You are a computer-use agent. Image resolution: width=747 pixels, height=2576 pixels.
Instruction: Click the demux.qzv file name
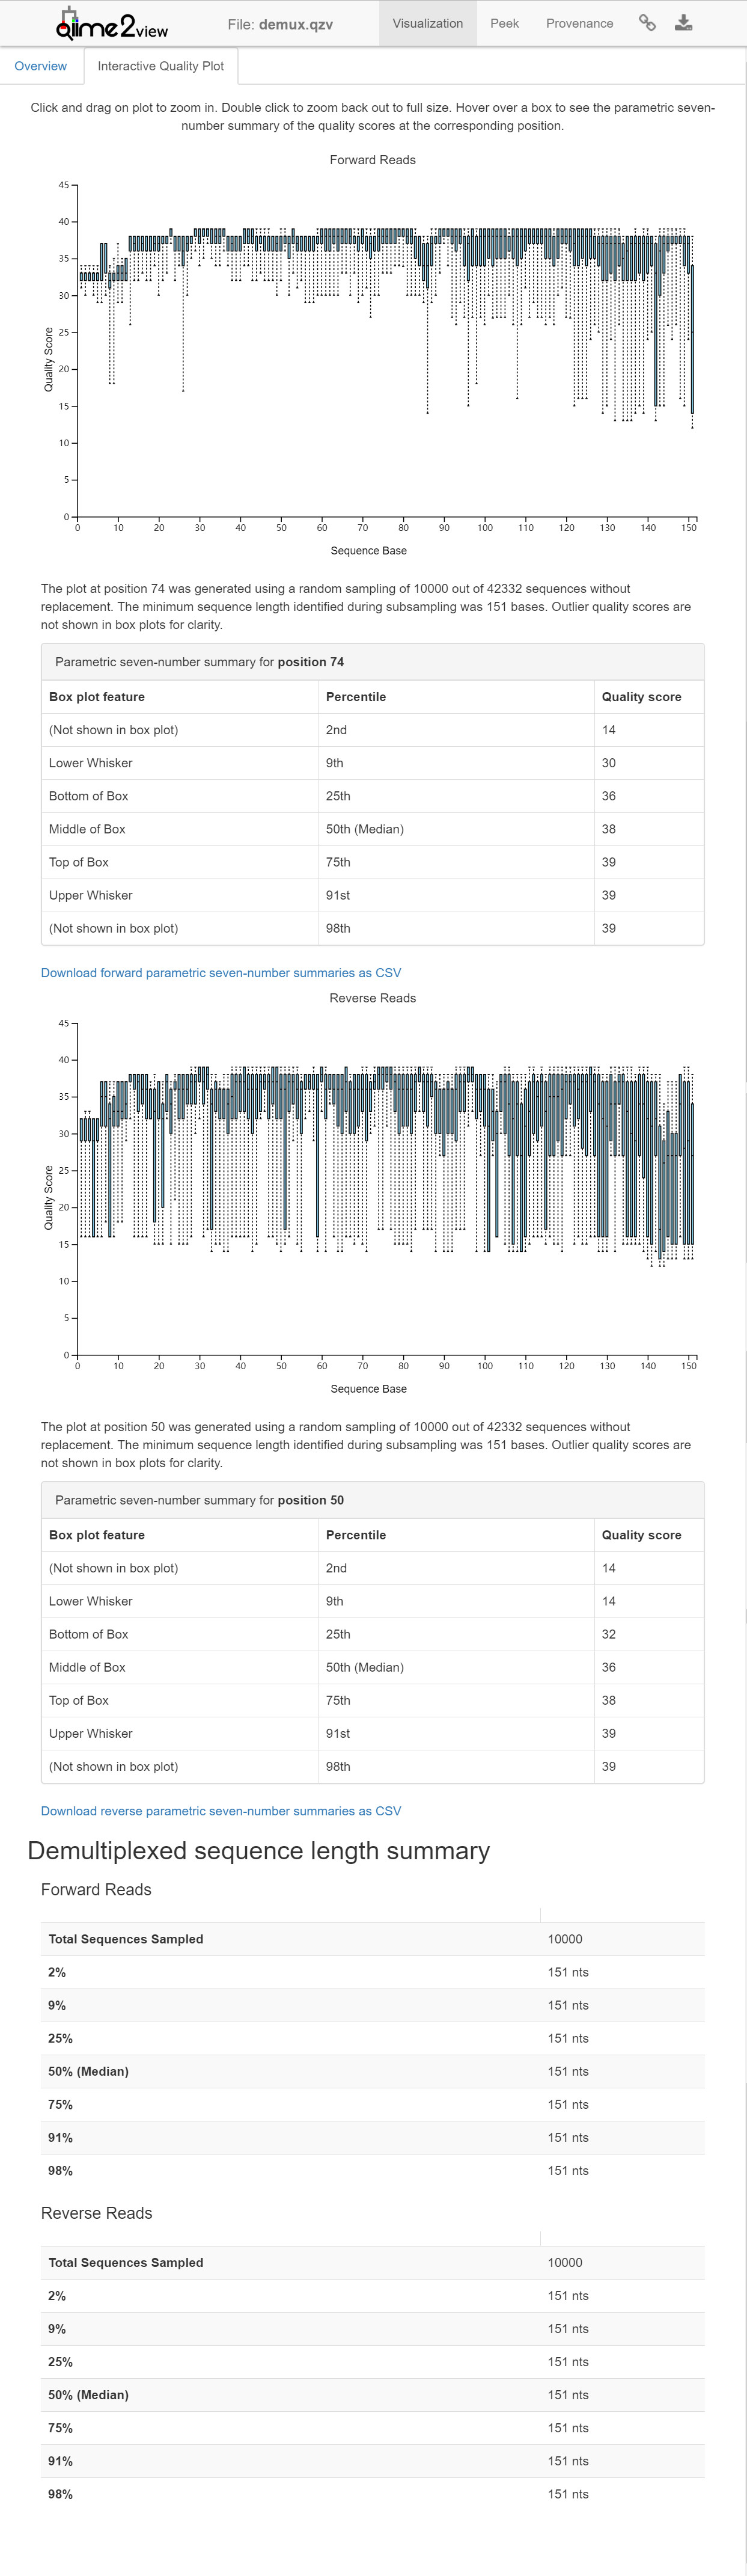pyautogui.click(x=296, y=24)
